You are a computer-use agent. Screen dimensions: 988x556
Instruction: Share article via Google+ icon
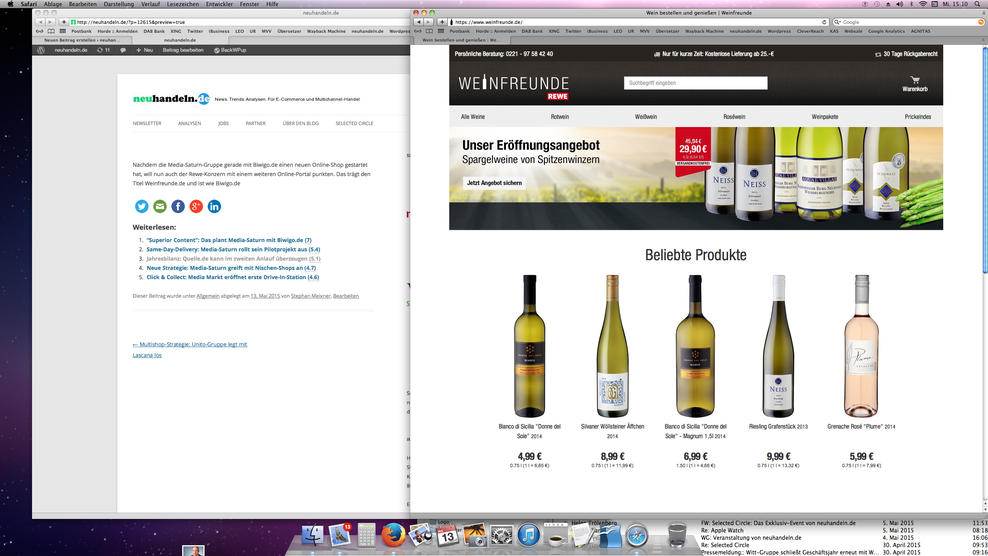point(196,206)
